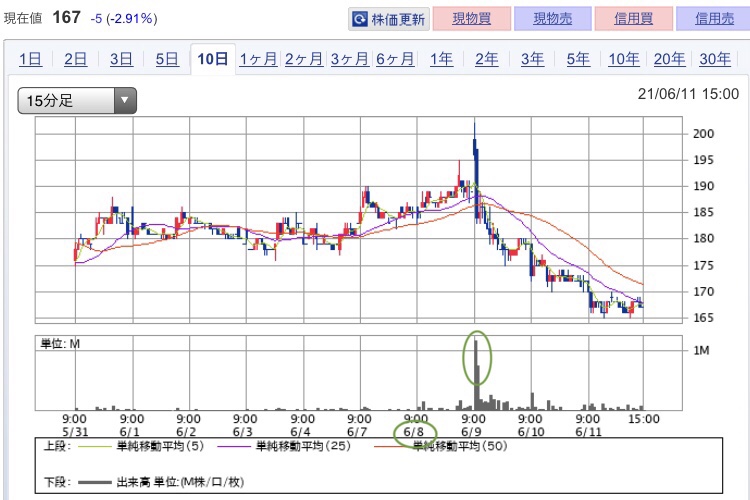The height and width of the screenshot is (500, 750).
Task: Click the 1M volume axis label
Action: 701,350
